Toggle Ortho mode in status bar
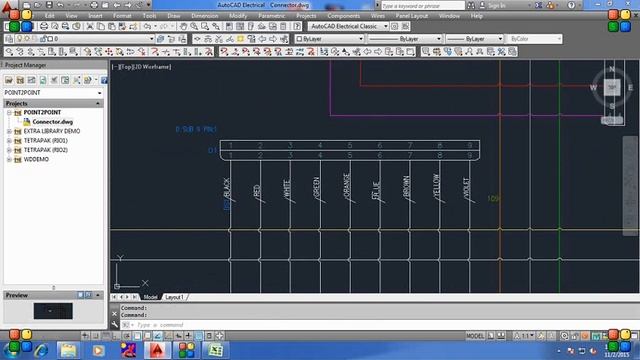The width and height of the screenshot is (640, 360). pyautogui.click(x=116, y=336)
